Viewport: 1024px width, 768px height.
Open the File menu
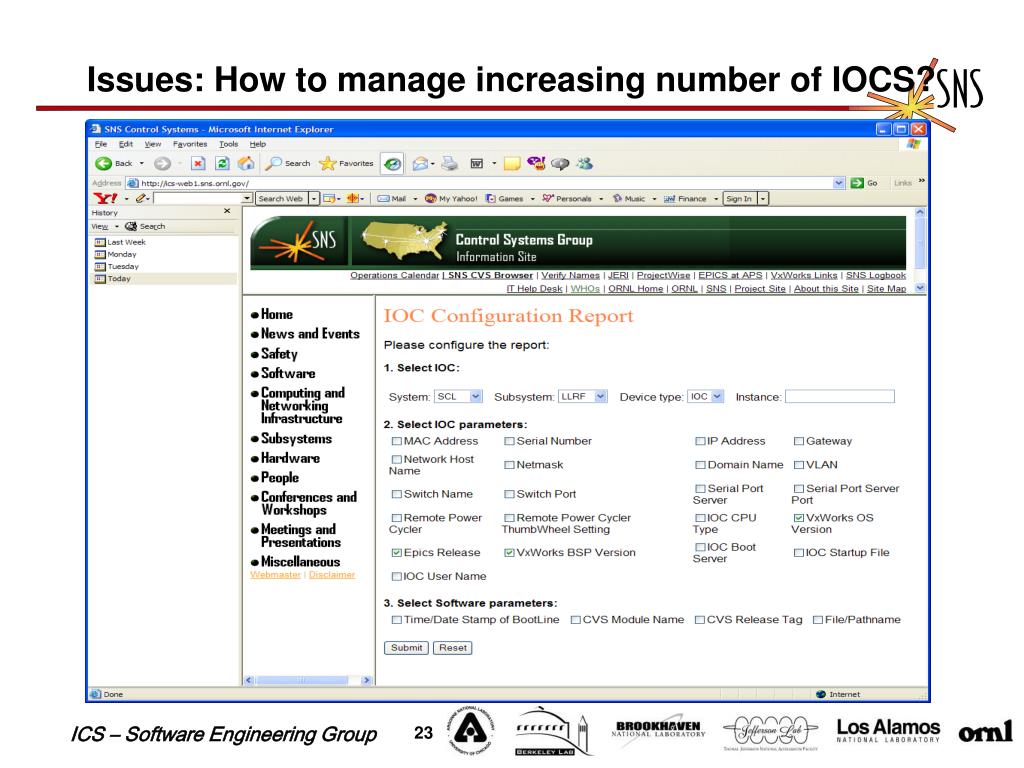click(x=101, y=144)
